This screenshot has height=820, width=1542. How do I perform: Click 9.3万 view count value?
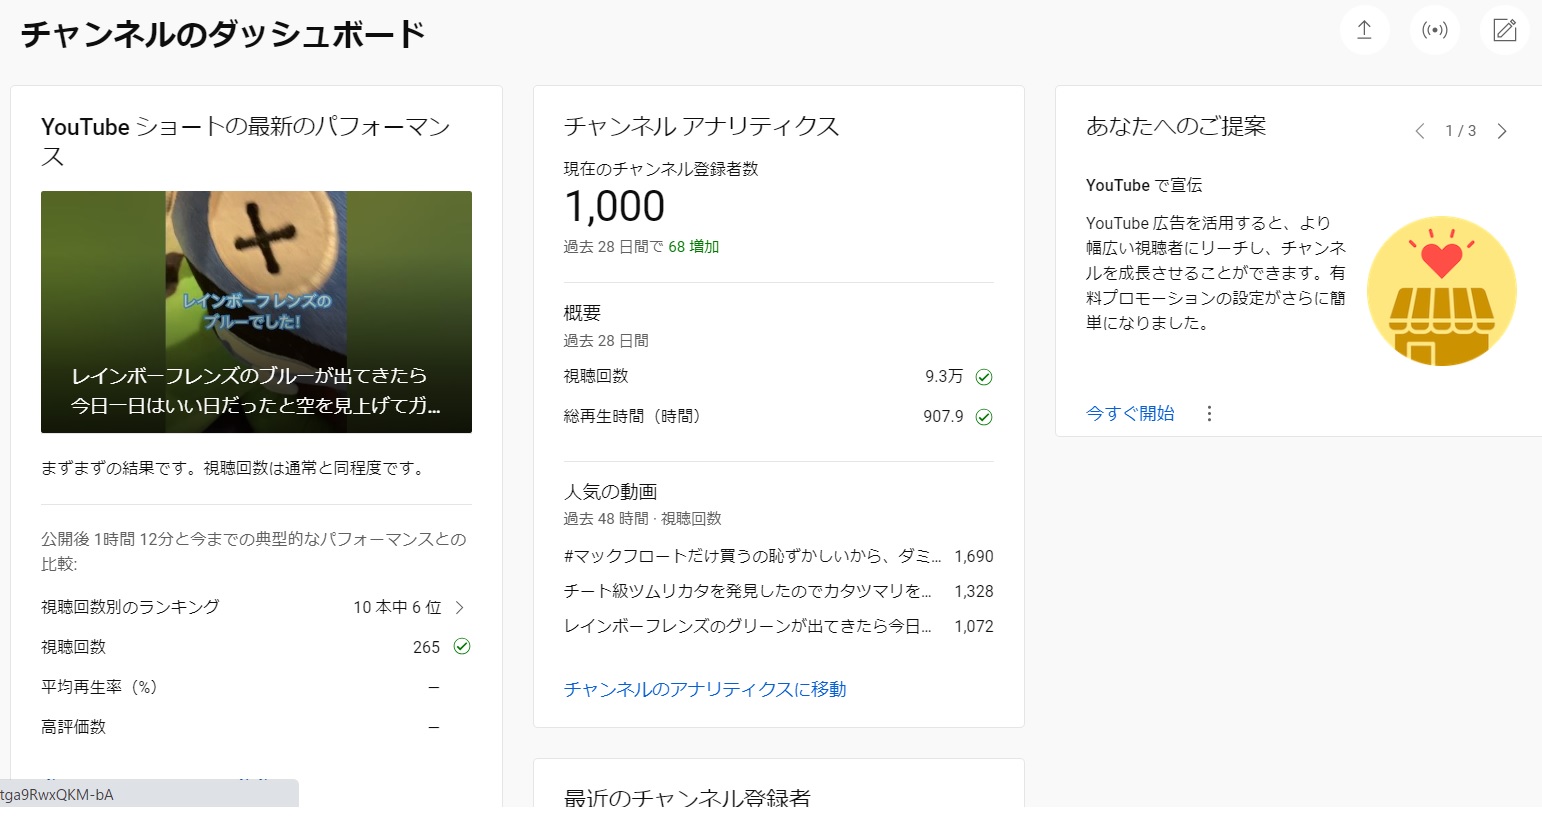[x=944, y=376]
